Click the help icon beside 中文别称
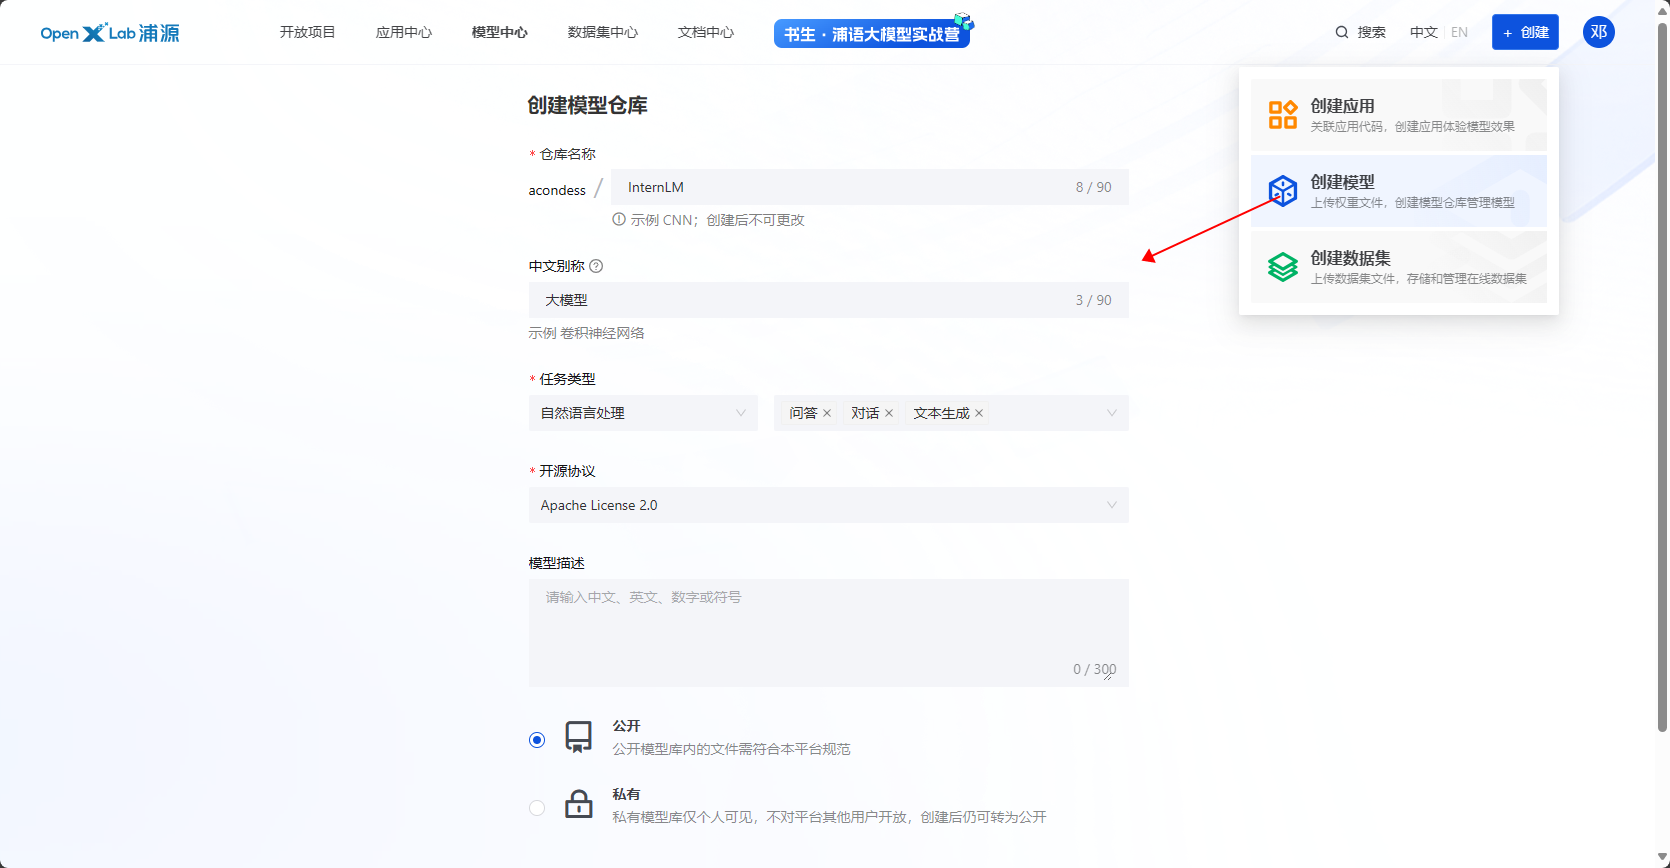This screenshot has height=868, width=1670. (596, 266)
